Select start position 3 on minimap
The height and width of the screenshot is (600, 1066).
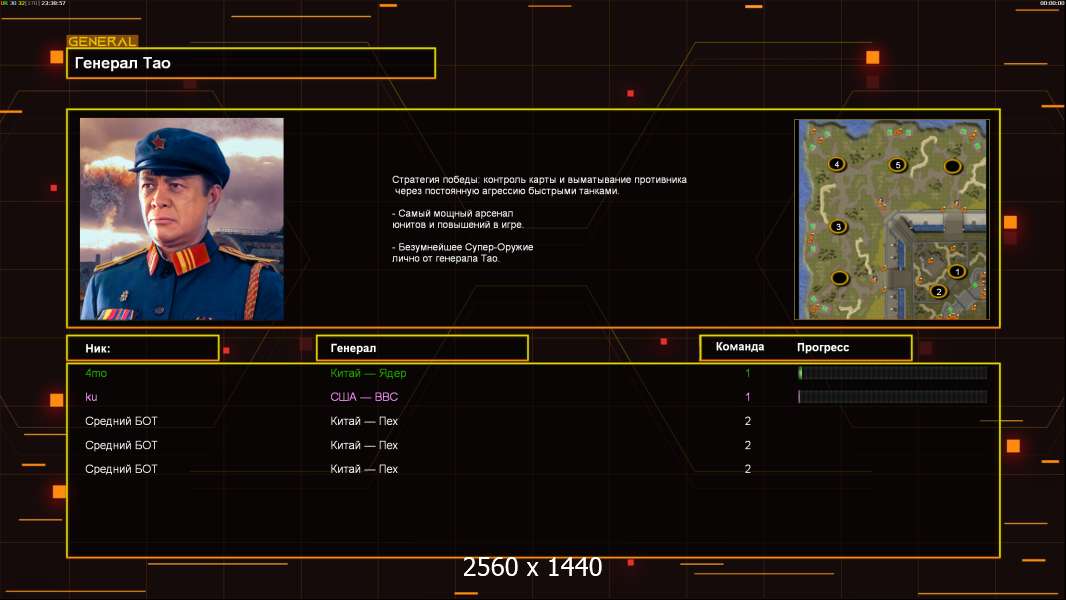point(838,226)
